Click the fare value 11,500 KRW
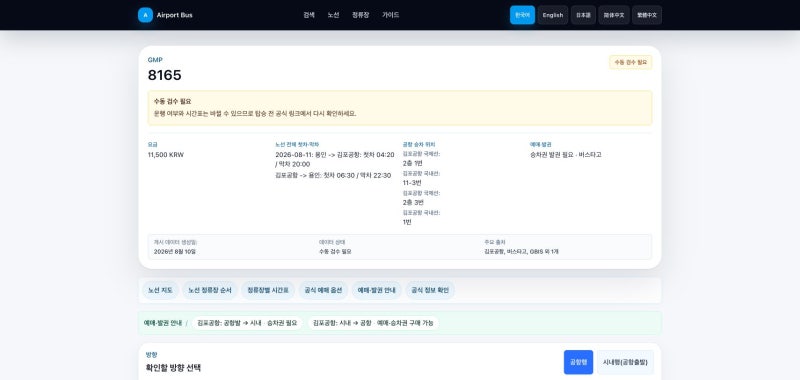The width and height of the screenshot is (800, 380). tap(166, 155)
